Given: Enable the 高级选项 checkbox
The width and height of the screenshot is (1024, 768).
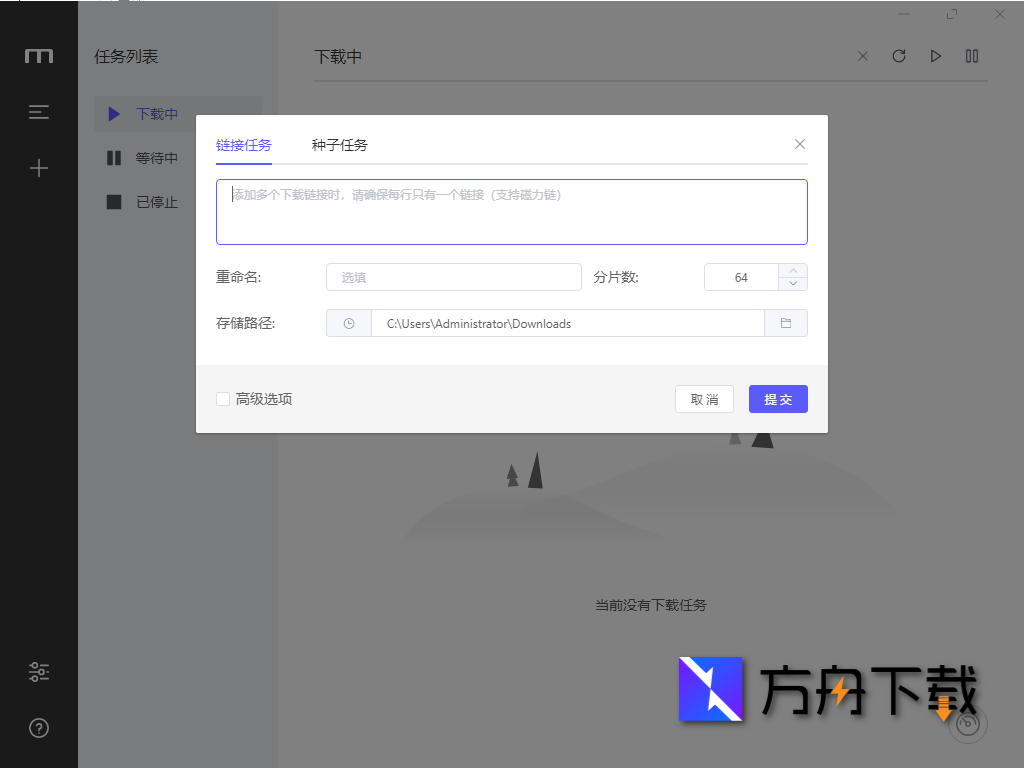Looking at the screenshot, I should [223, 399].
